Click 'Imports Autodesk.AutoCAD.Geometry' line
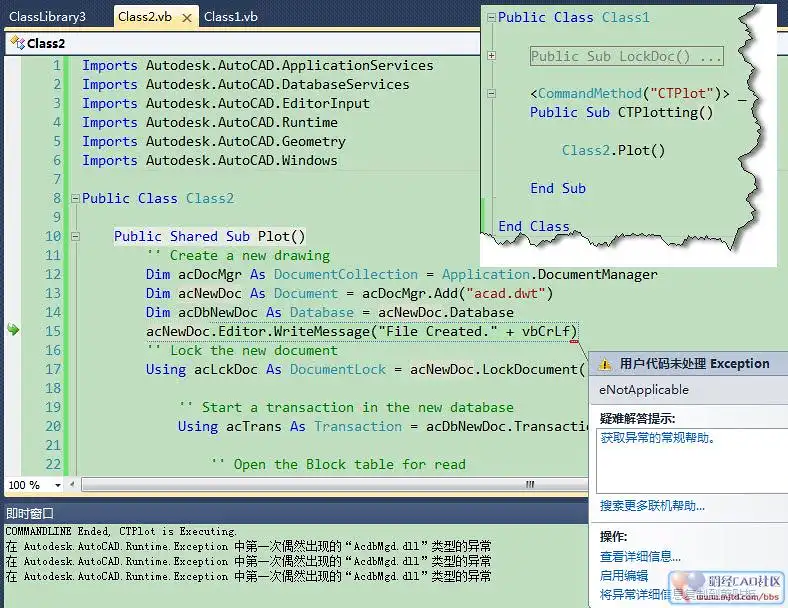 tap(214, 142)
